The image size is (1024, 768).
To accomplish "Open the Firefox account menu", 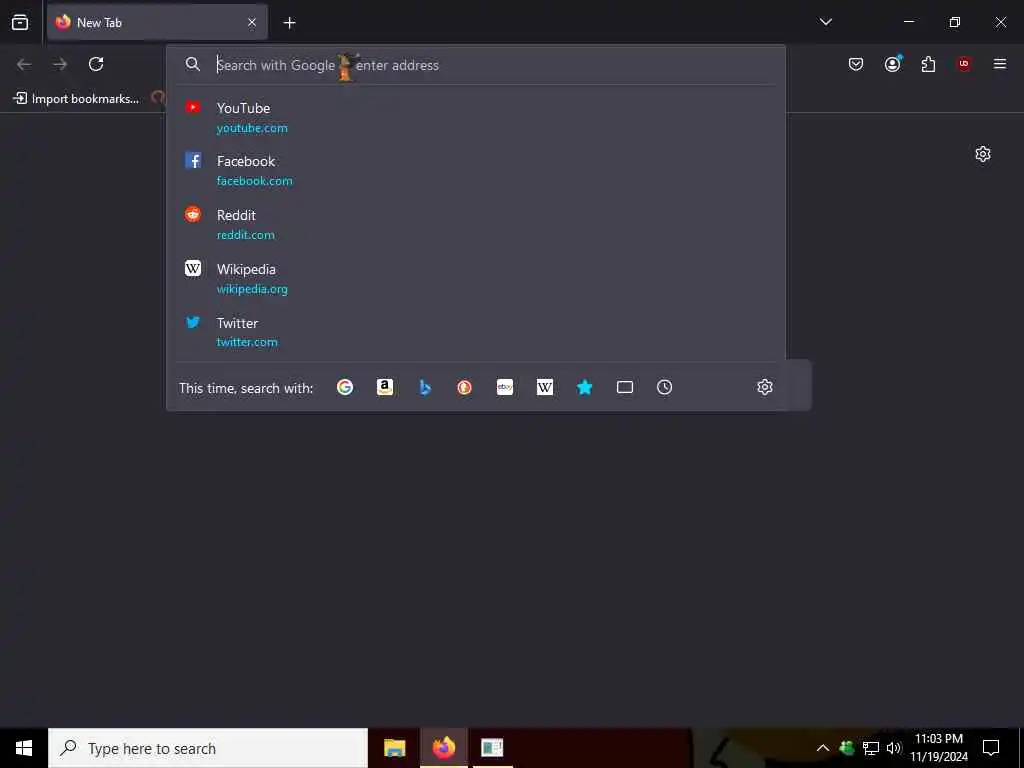I will (892, 64).
